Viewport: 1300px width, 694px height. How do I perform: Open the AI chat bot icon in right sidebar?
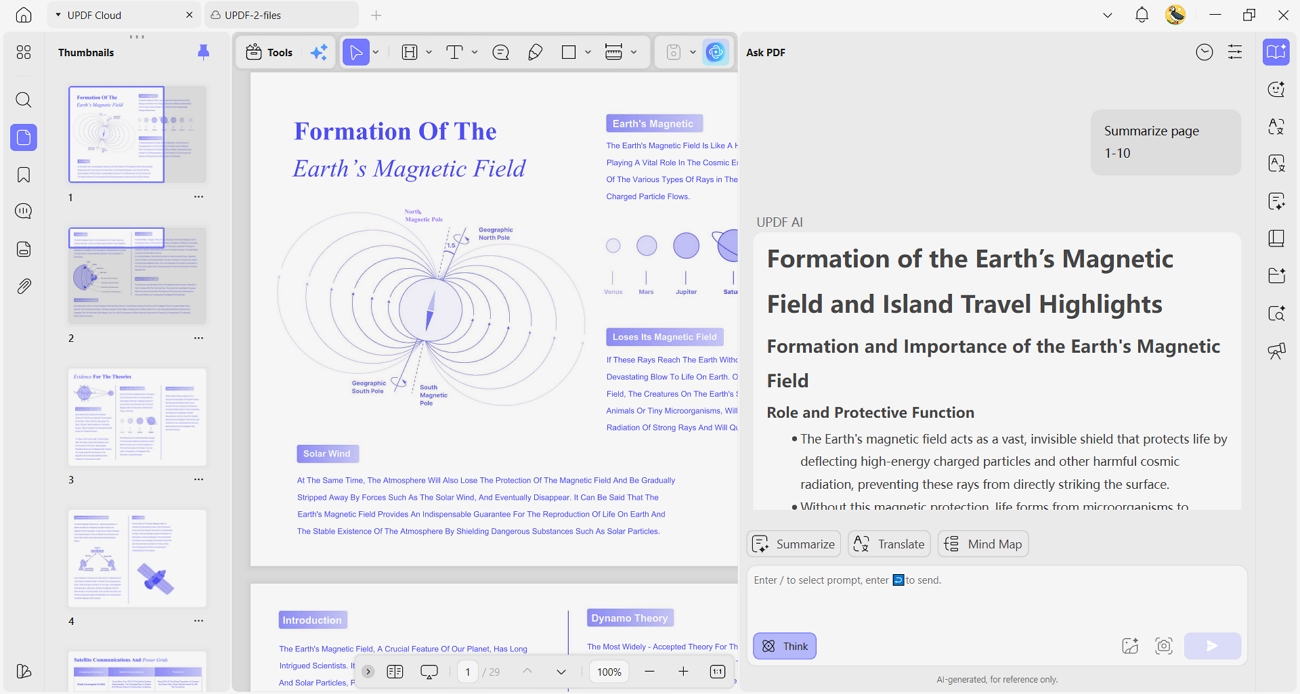click(x=1276, y=89)
